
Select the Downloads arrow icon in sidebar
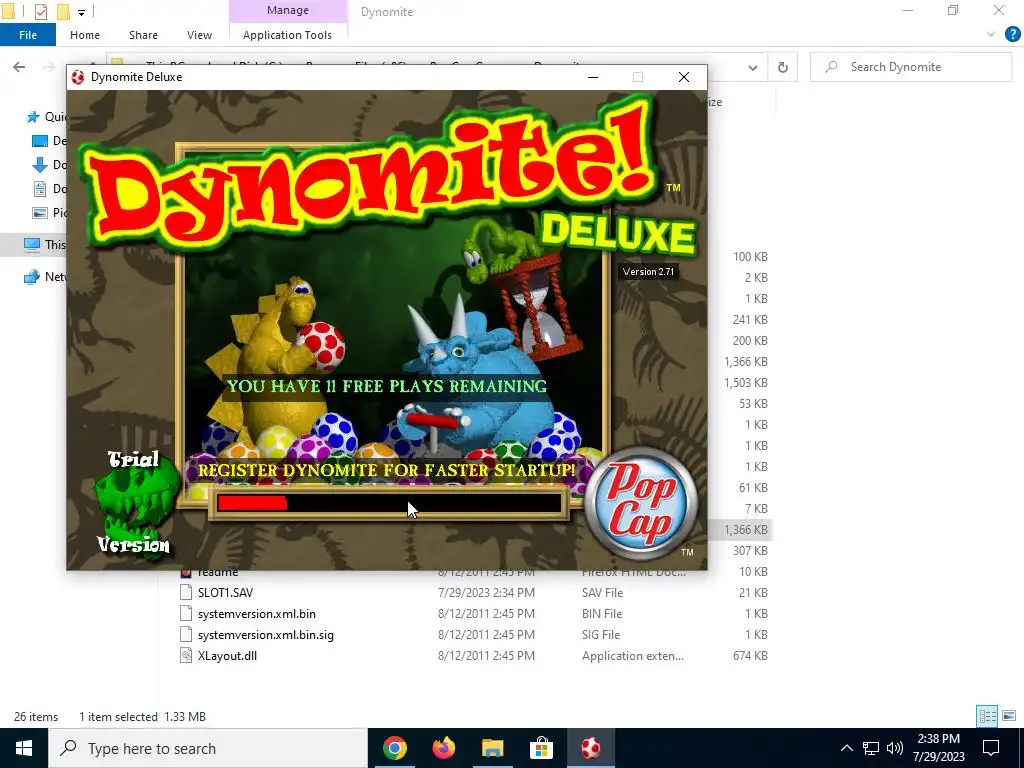40,165
